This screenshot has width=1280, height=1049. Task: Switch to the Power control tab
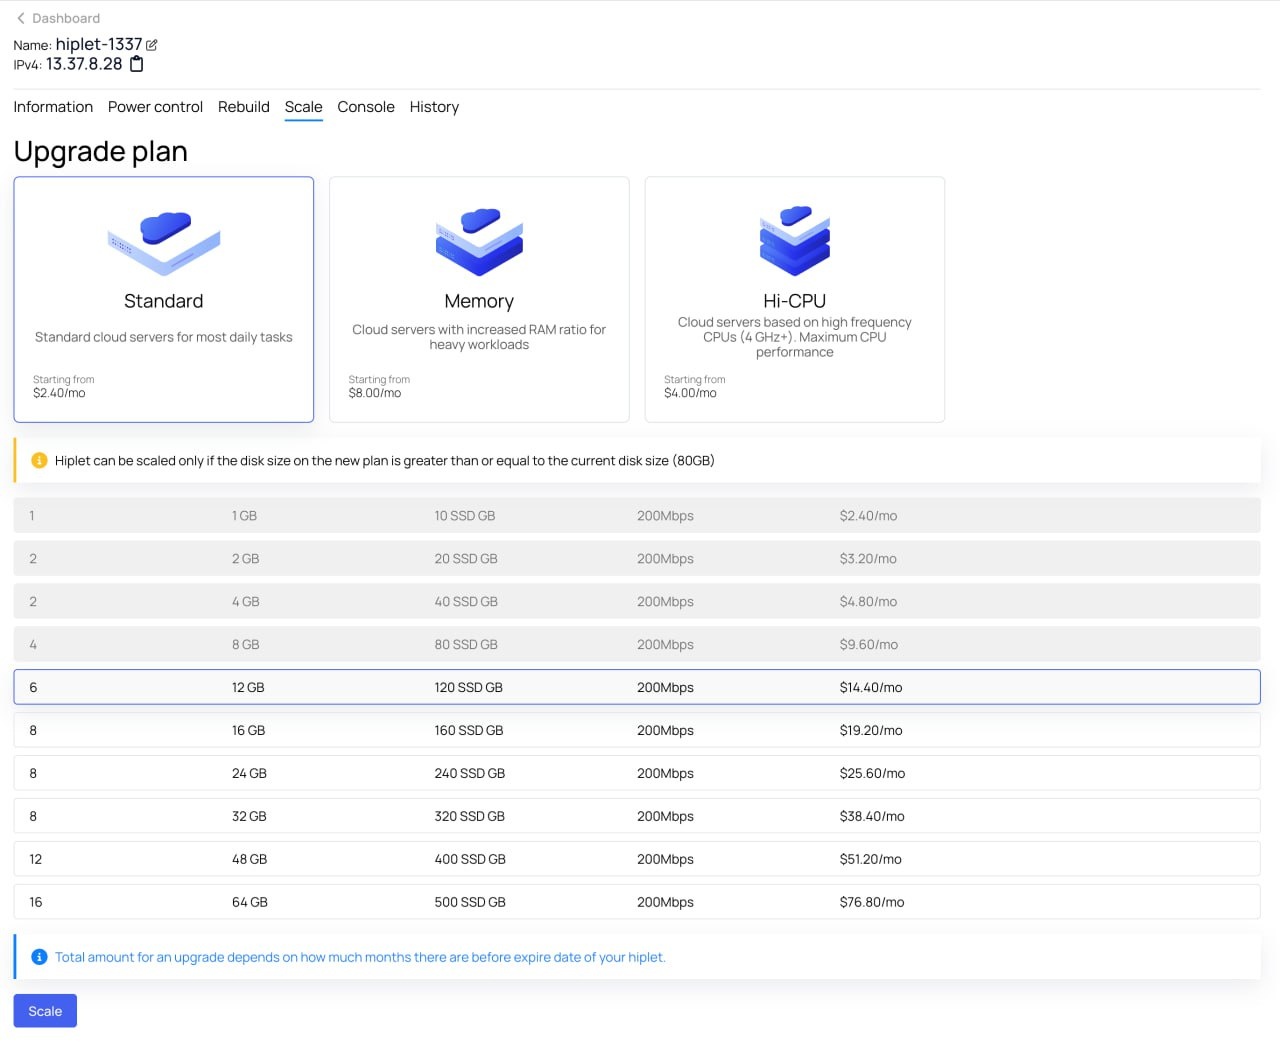155,107
